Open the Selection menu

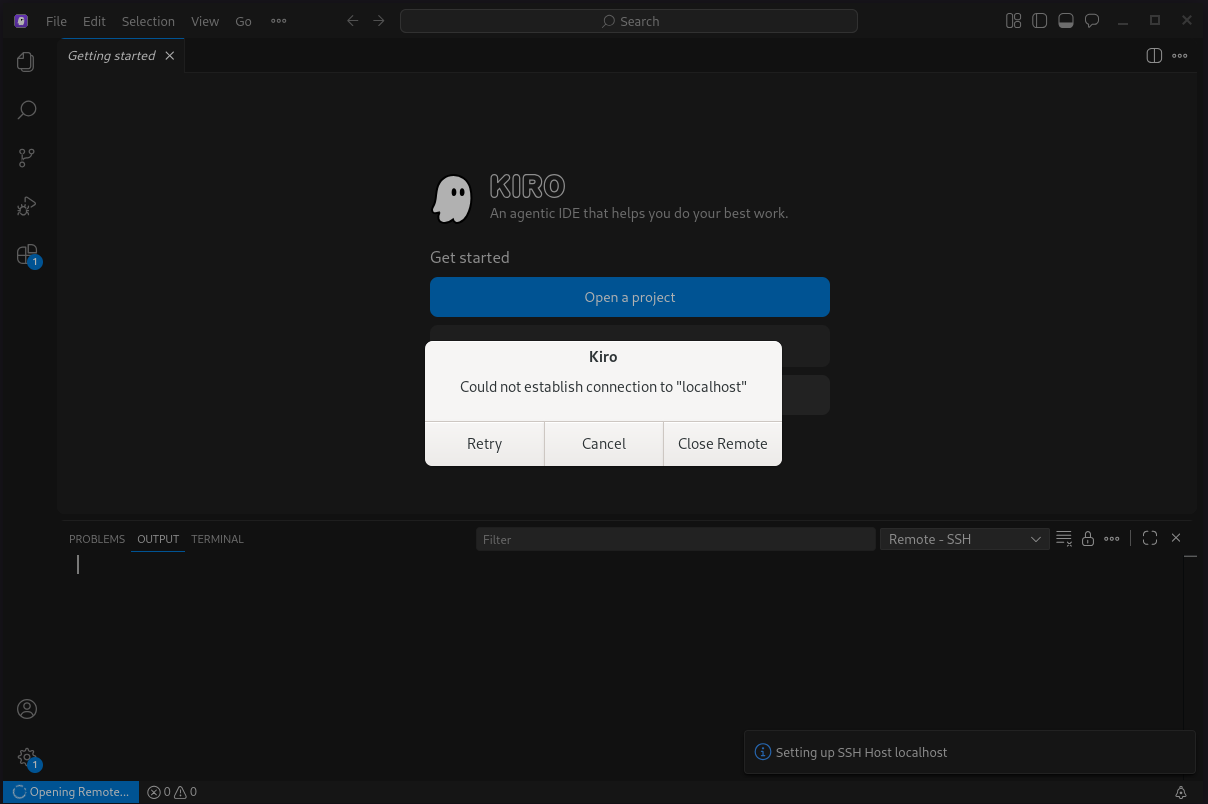click(x=148, y=21)
